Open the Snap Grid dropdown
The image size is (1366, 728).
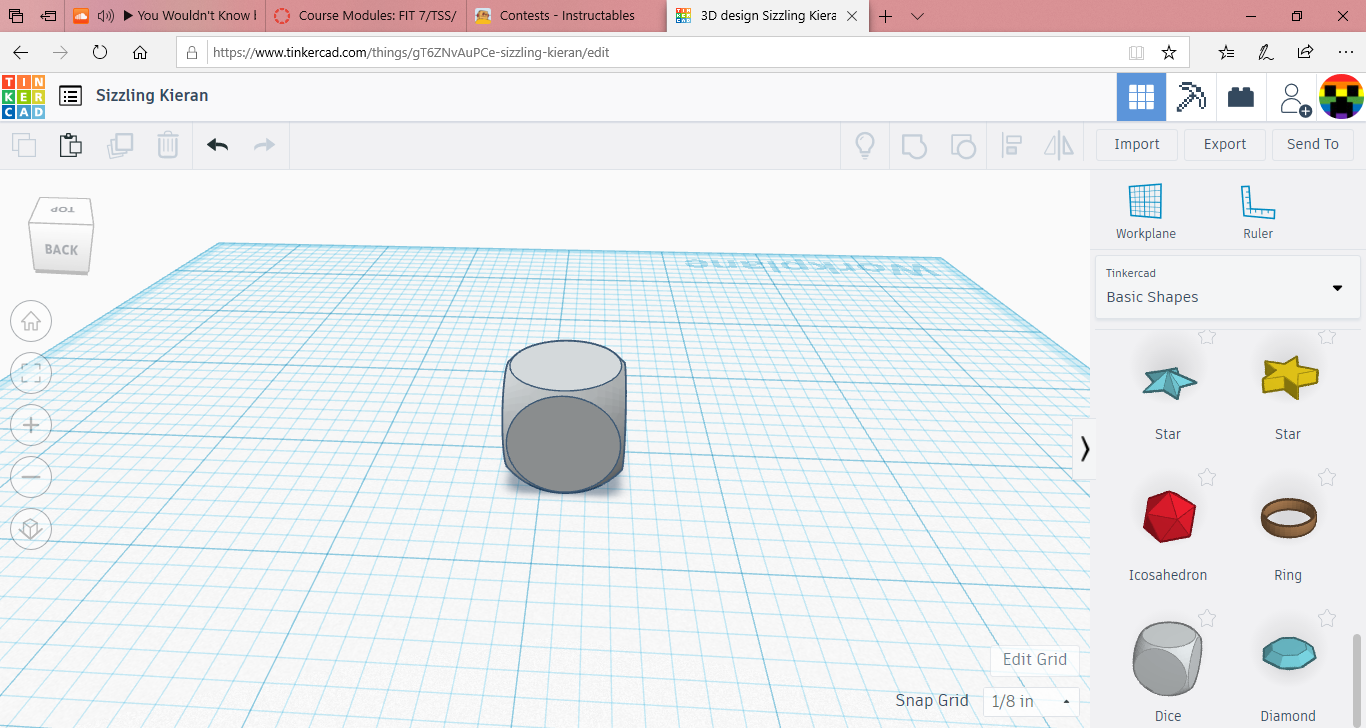(1031, 701)
